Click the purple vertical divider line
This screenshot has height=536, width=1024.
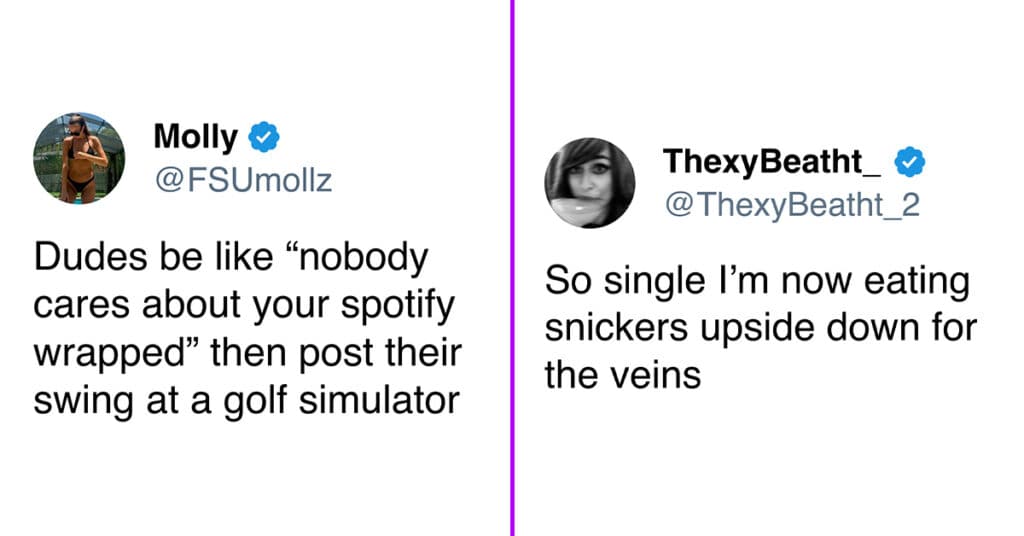tap(512, 268)
